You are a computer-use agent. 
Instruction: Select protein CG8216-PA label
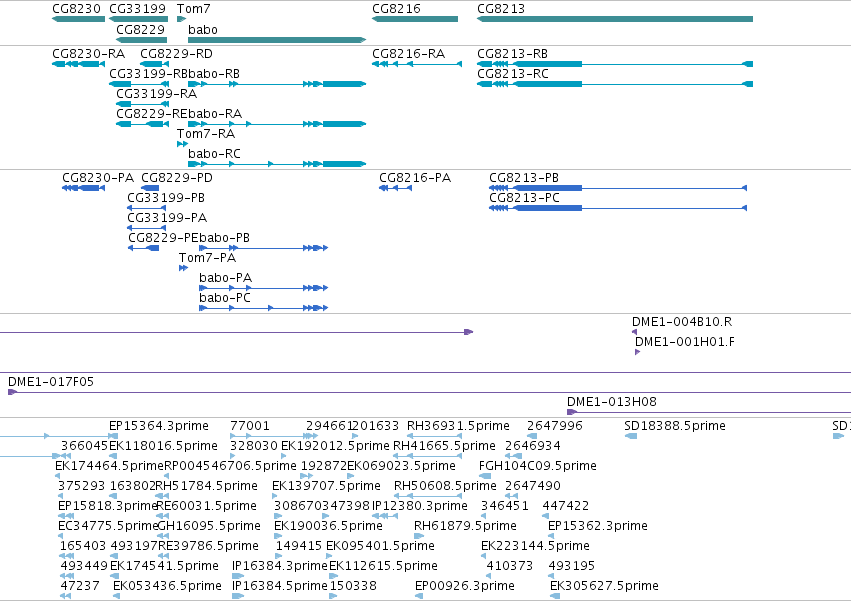tap(415, 178)
